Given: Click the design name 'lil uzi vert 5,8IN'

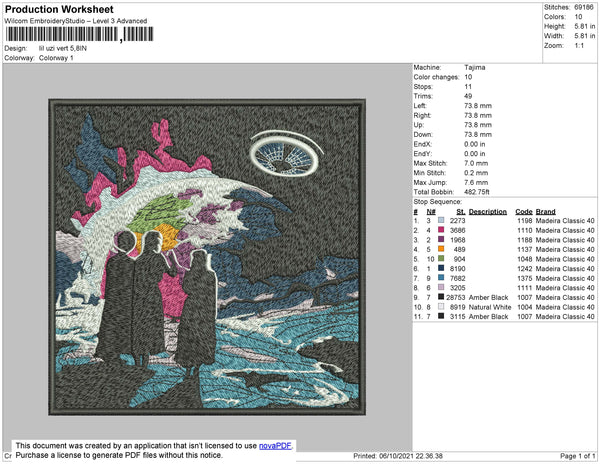Looking at the screenshot, I should click(63, 49).
